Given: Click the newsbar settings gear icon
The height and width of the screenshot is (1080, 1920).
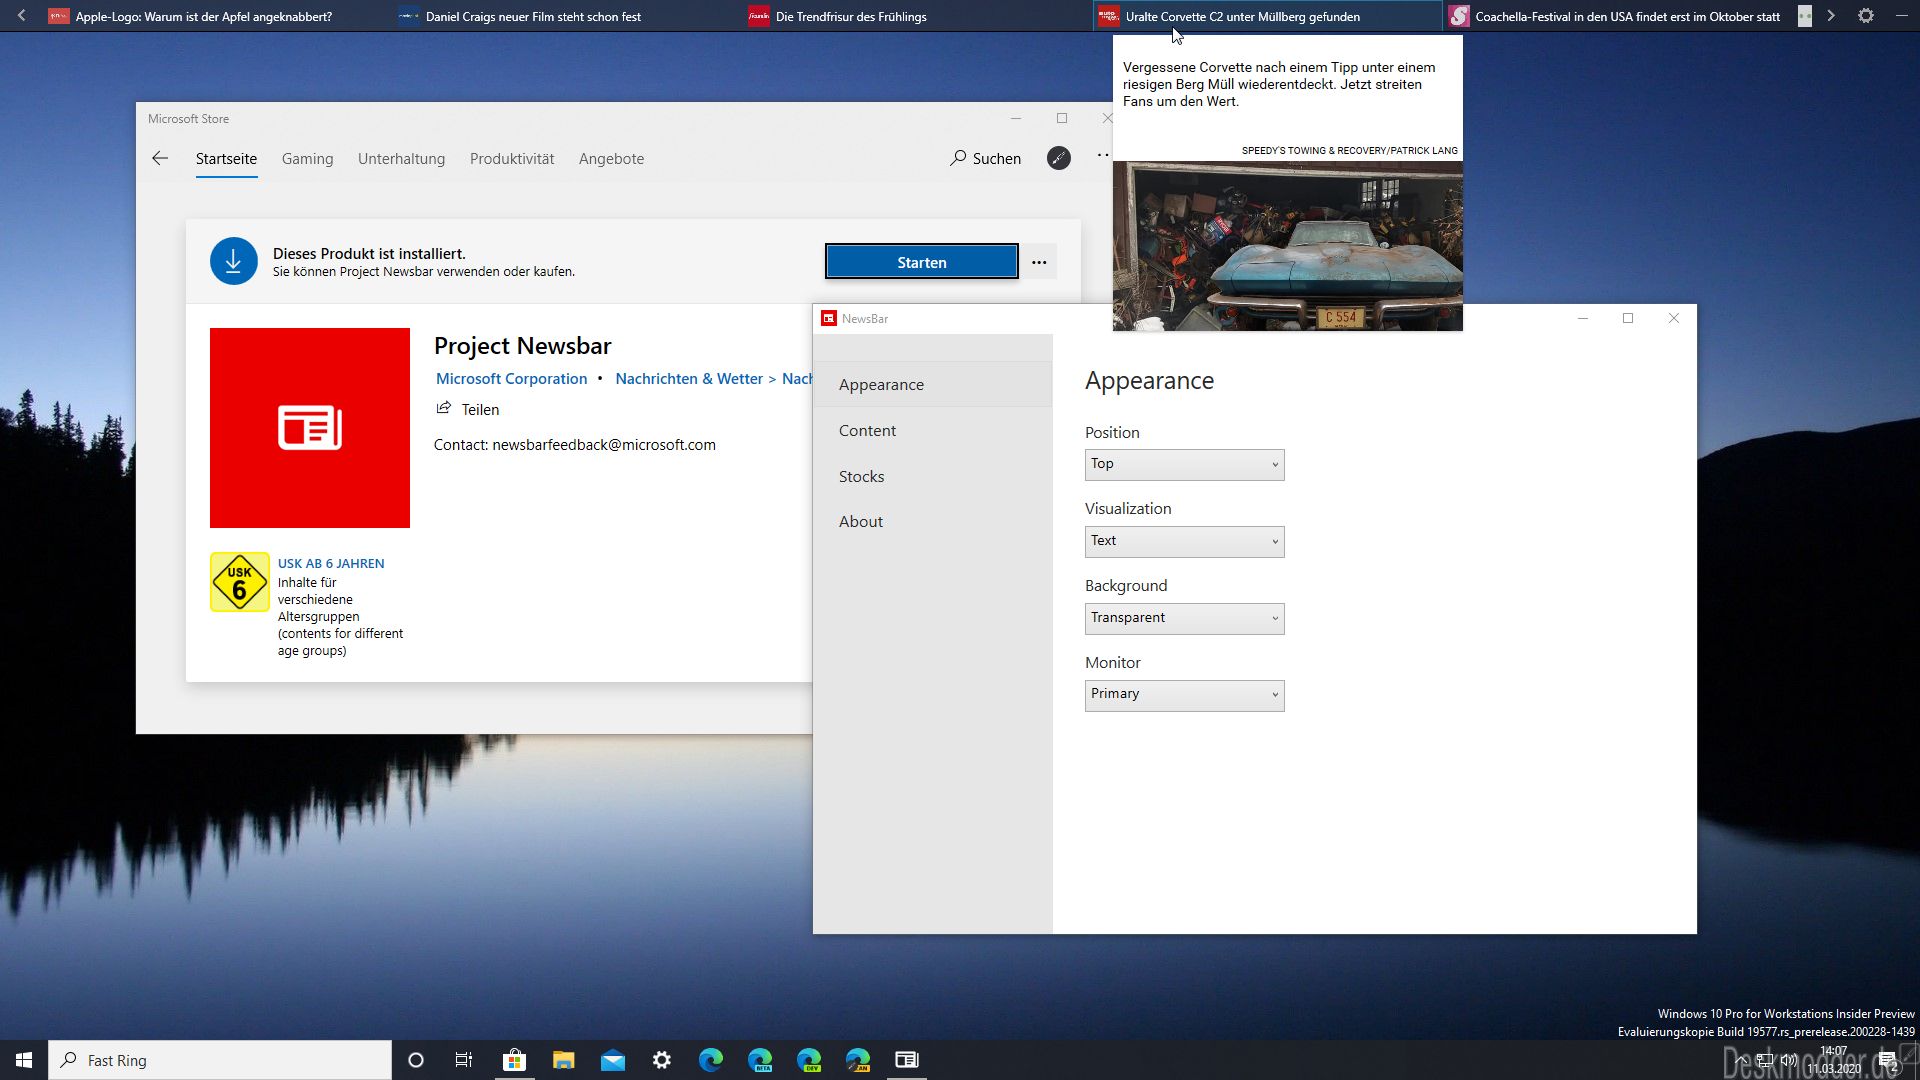Looking at the screenshot, I should point(1866,16).
